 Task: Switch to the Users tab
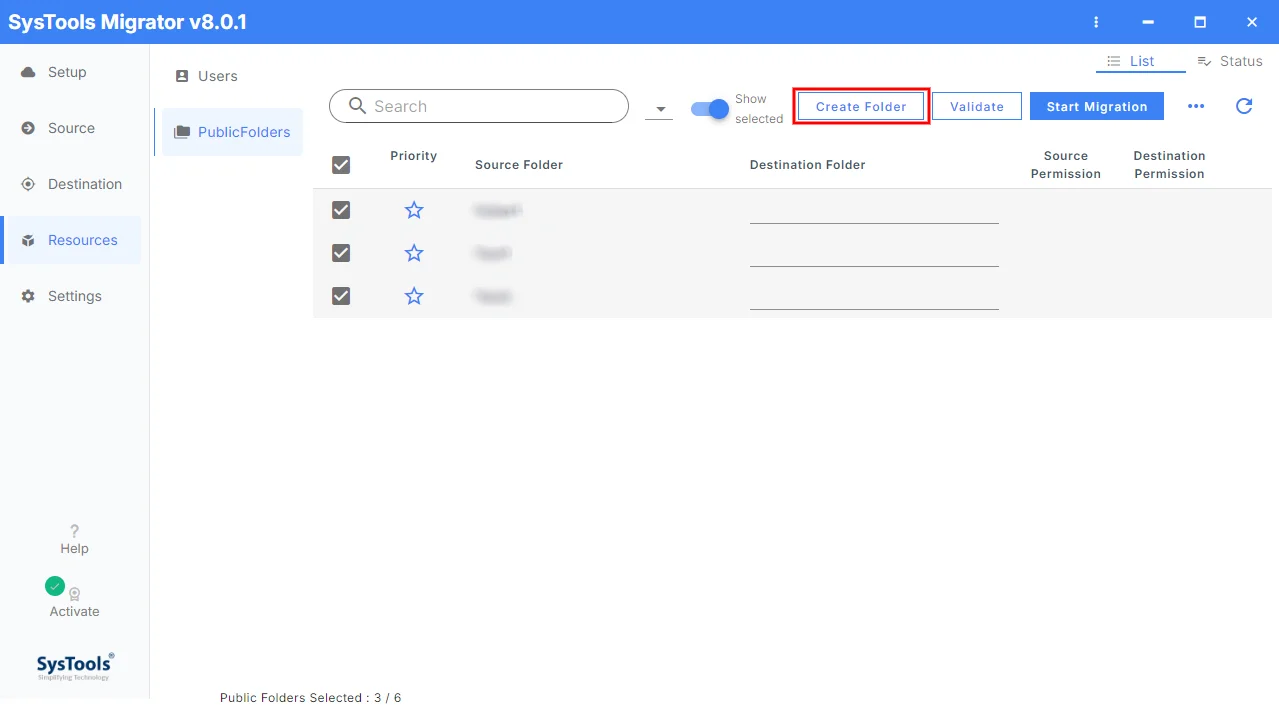[x=232, y=76]
